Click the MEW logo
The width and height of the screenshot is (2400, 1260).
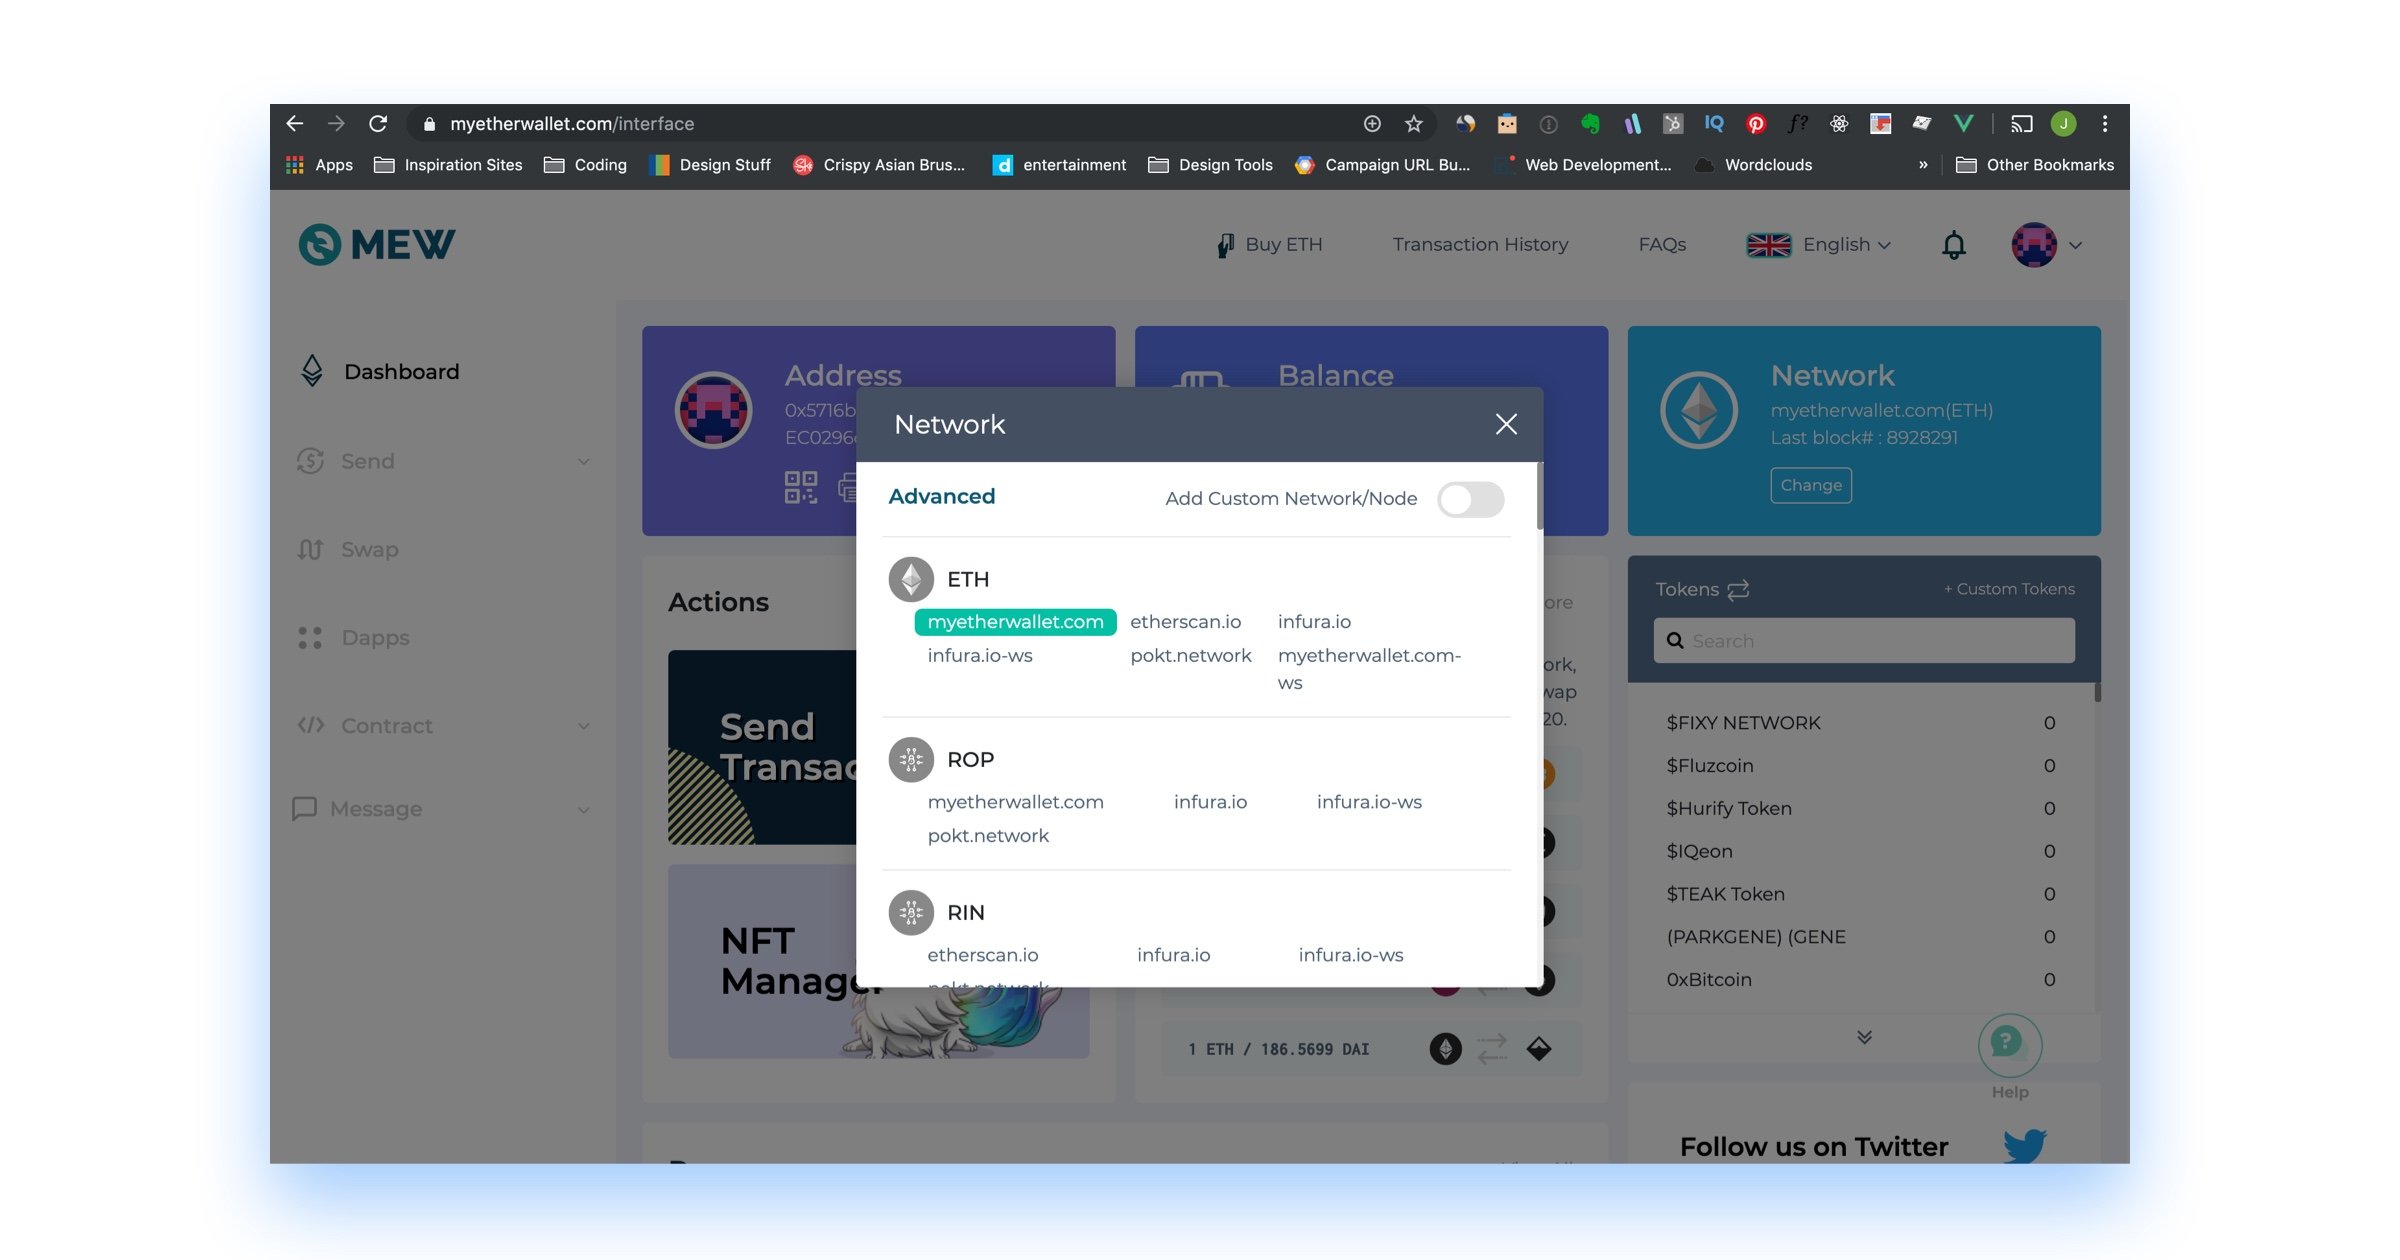pos(376,244)
